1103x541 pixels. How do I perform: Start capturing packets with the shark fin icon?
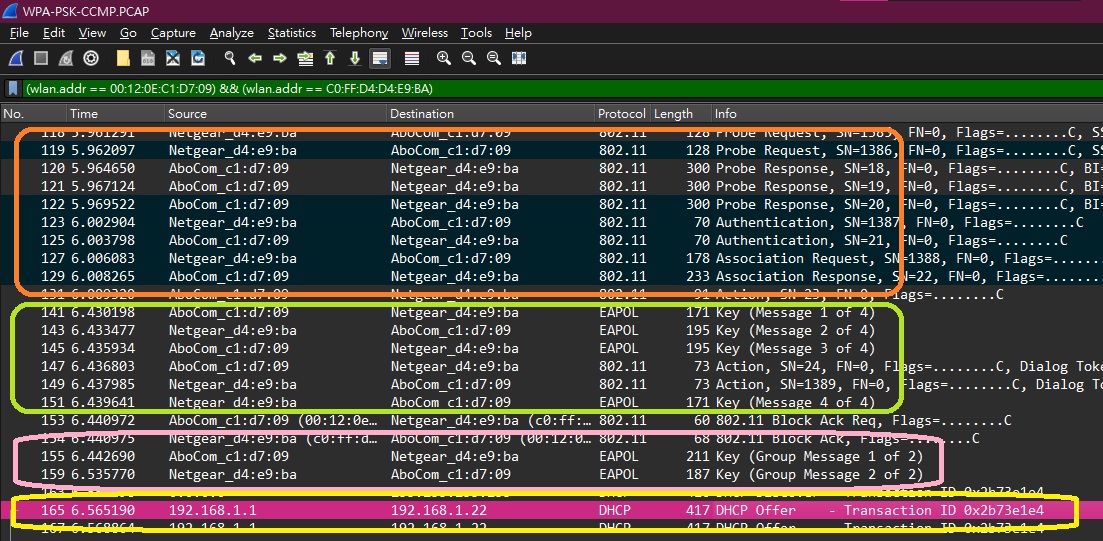pyautogui.click(x=15, y=58)
